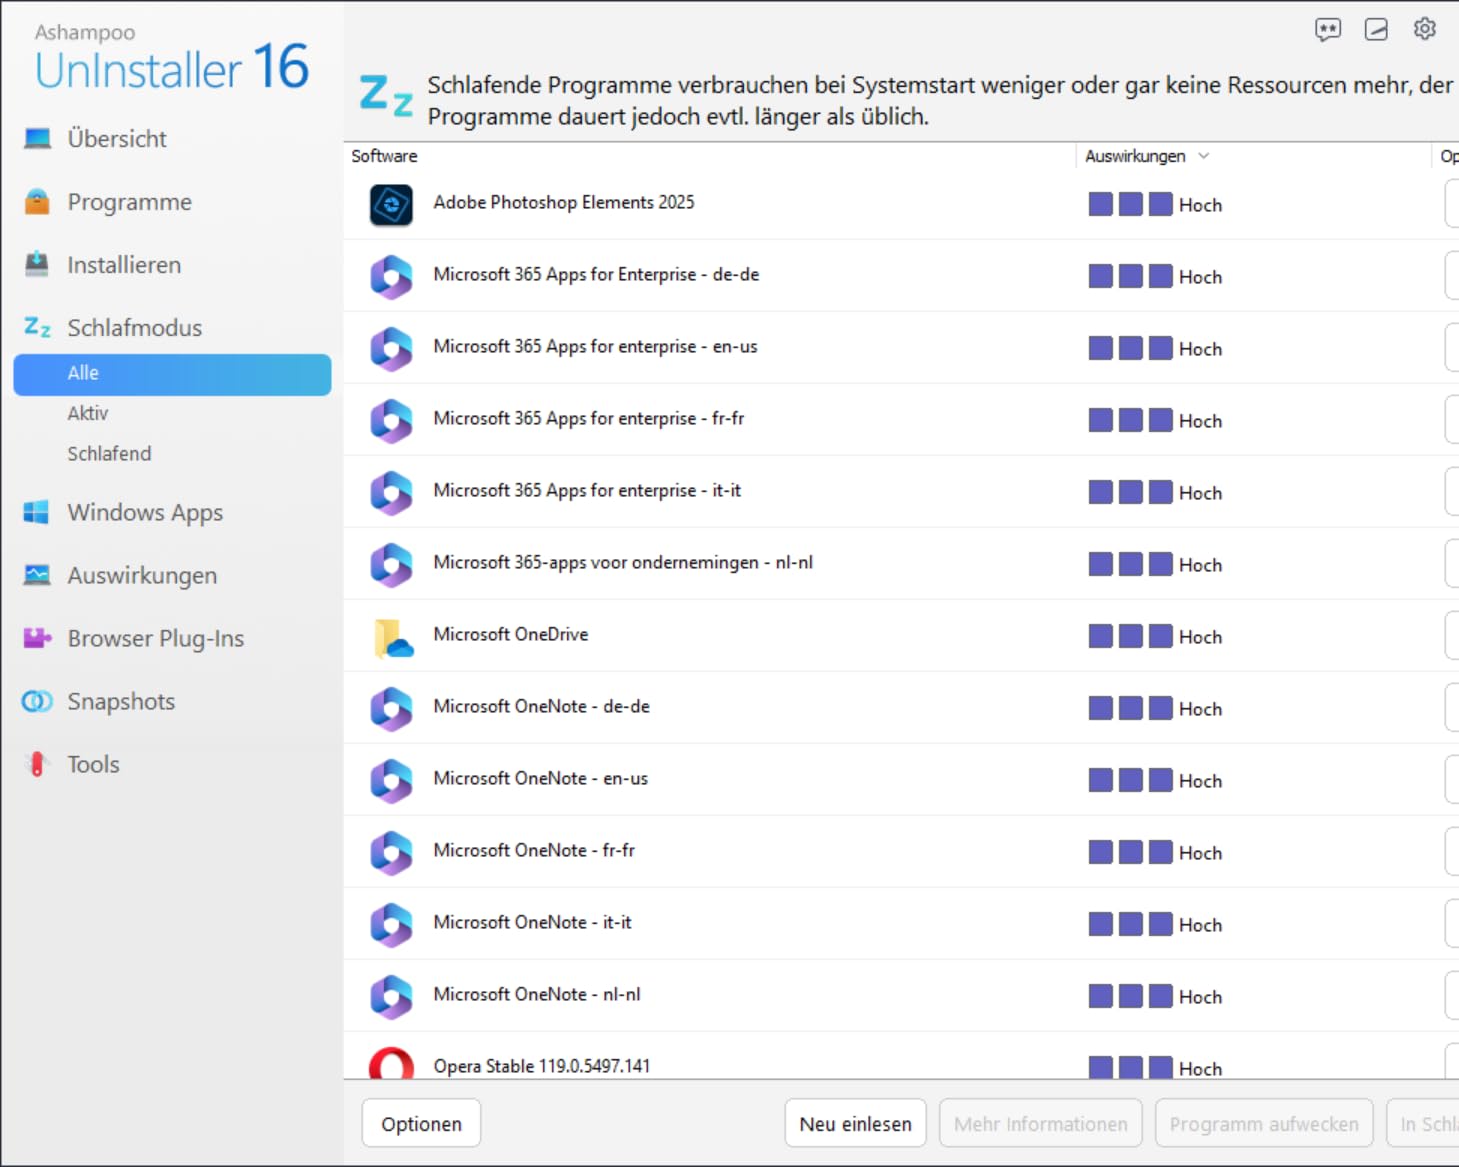Click the Optionen button
Screen dimensions: 1459x1167
coord(421,1124)
